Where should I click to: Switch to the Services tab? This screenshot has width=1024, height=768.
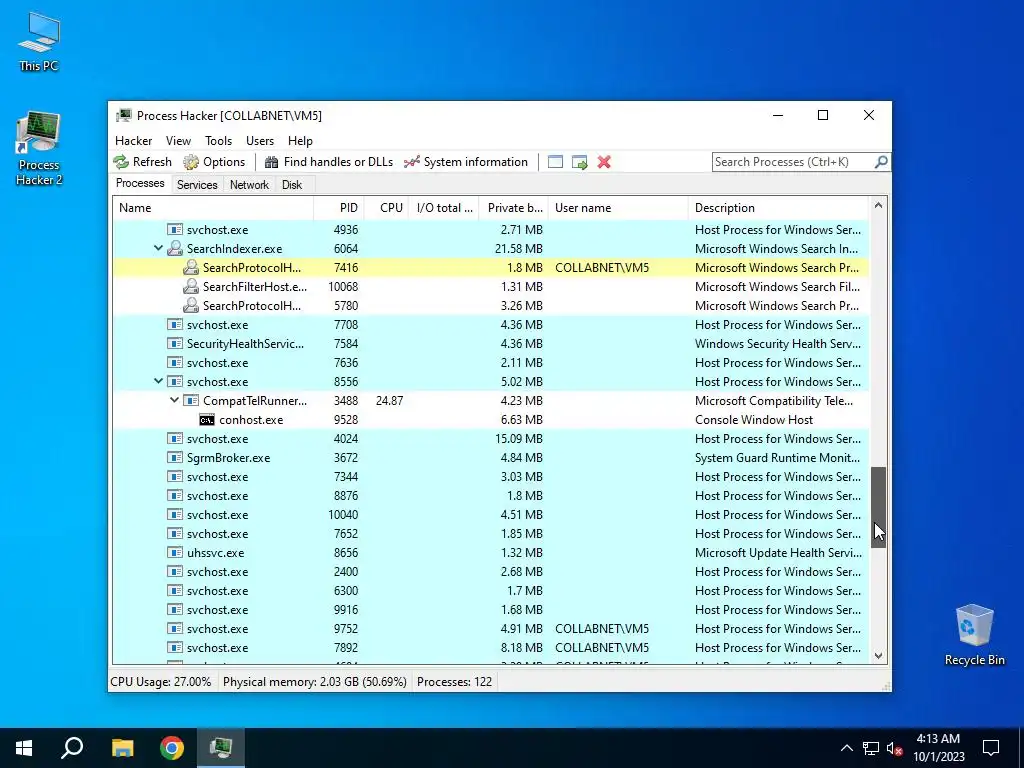197,185
